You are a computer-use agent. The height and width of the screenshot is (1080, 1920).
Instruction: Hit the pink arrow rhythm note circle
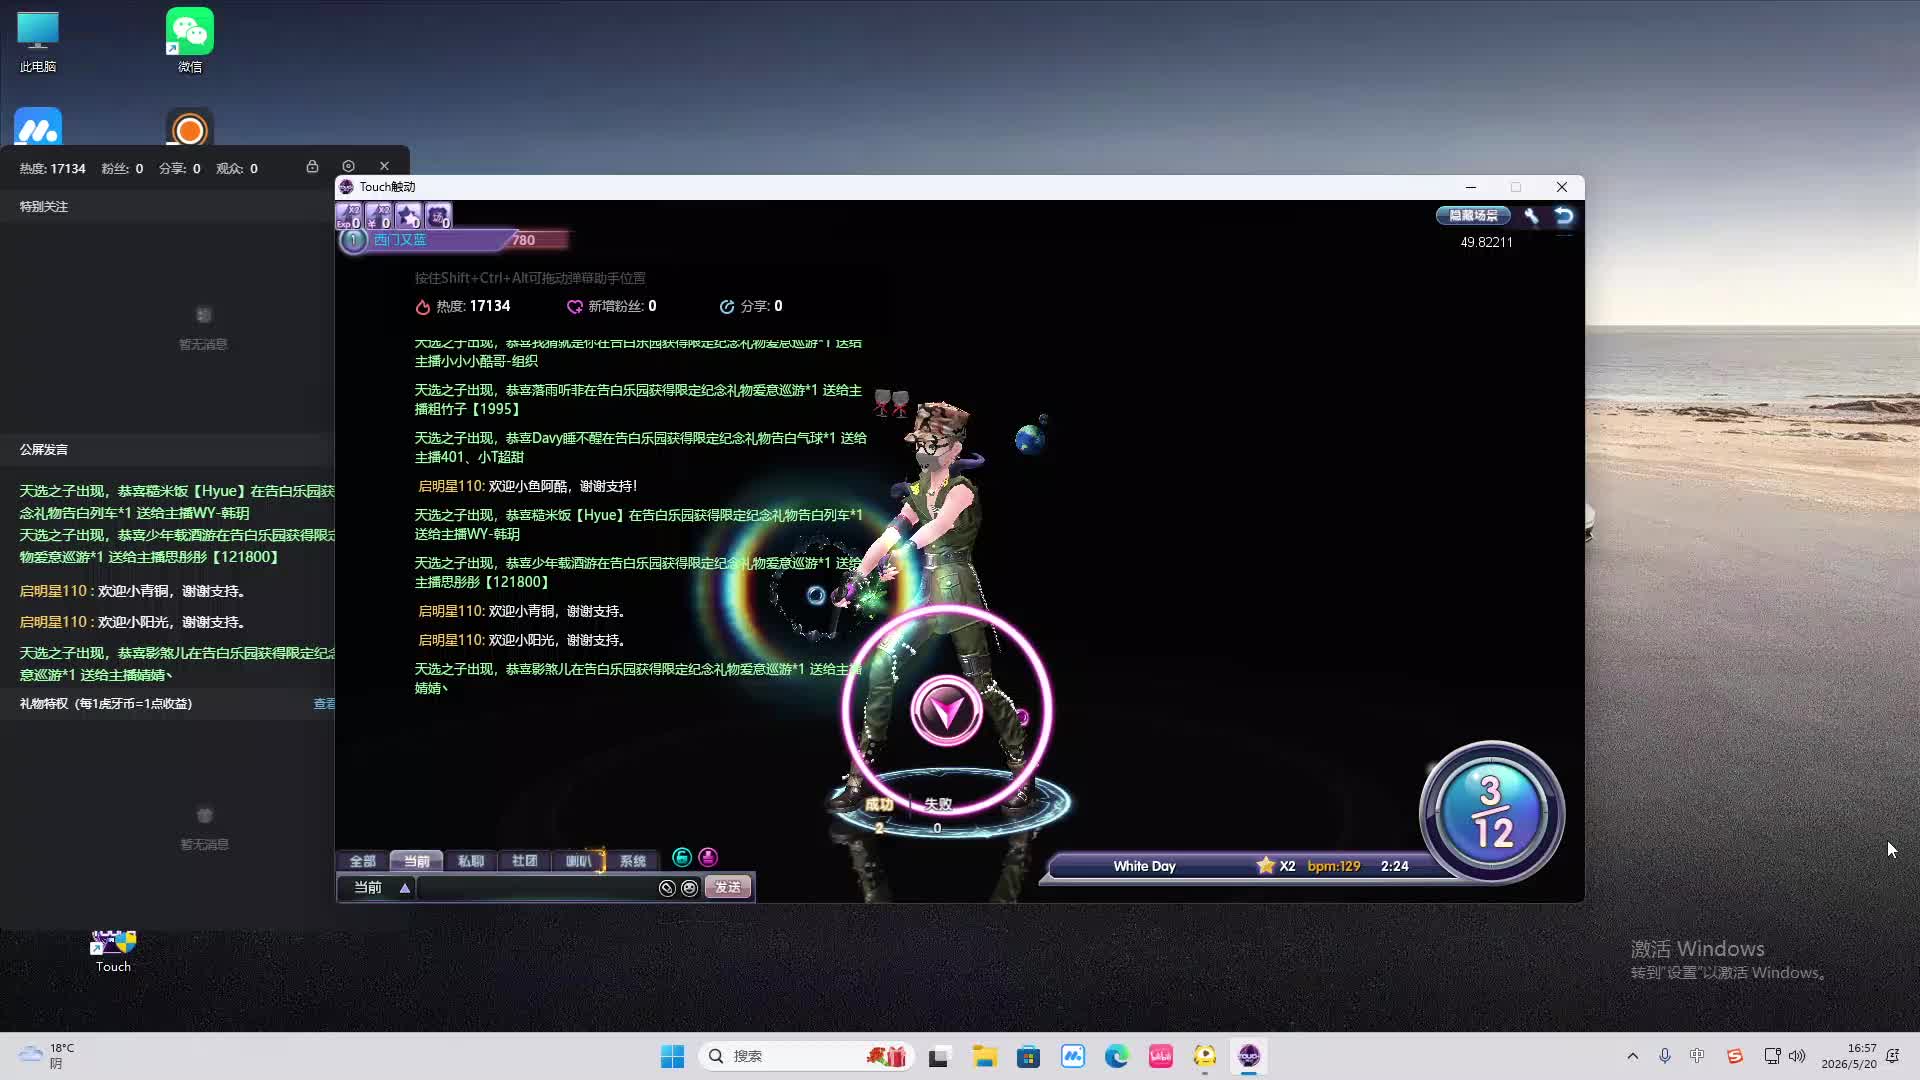click(x=946, y=710)
